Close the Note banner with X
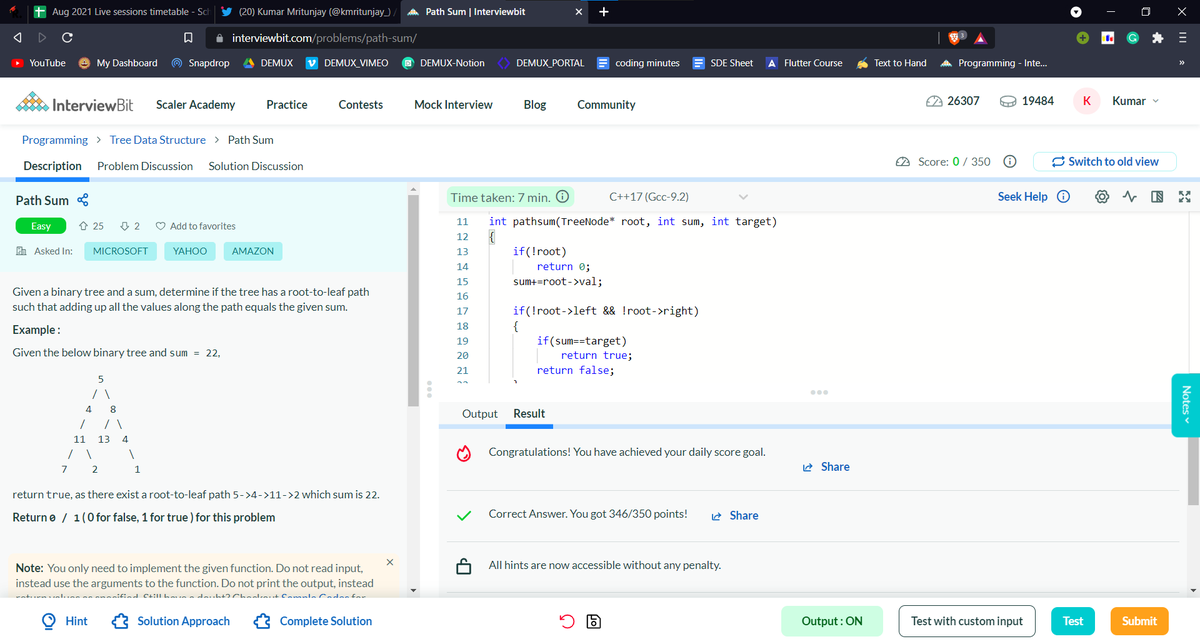Screen dimensions: 1200x644 (389, 564)
